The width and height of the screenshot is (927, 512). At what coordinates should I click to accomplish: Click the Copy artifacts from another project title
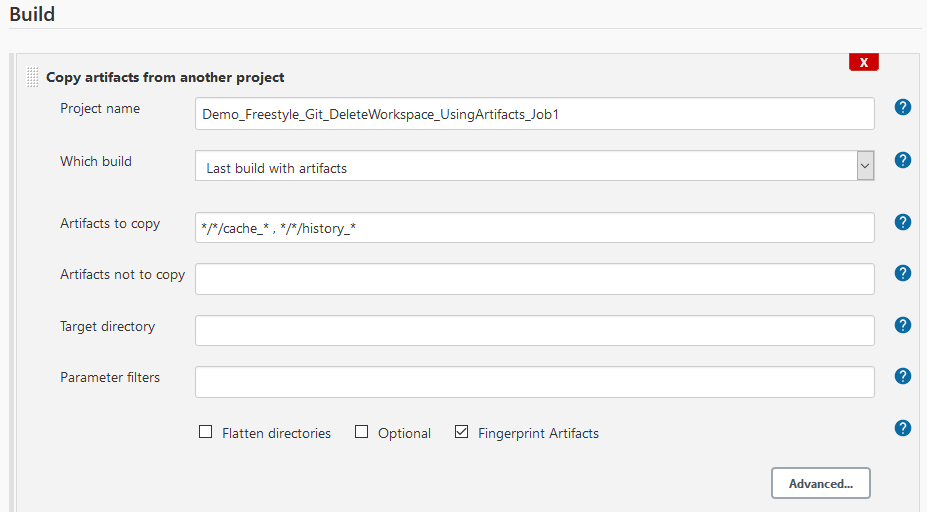tap(165, 77)
